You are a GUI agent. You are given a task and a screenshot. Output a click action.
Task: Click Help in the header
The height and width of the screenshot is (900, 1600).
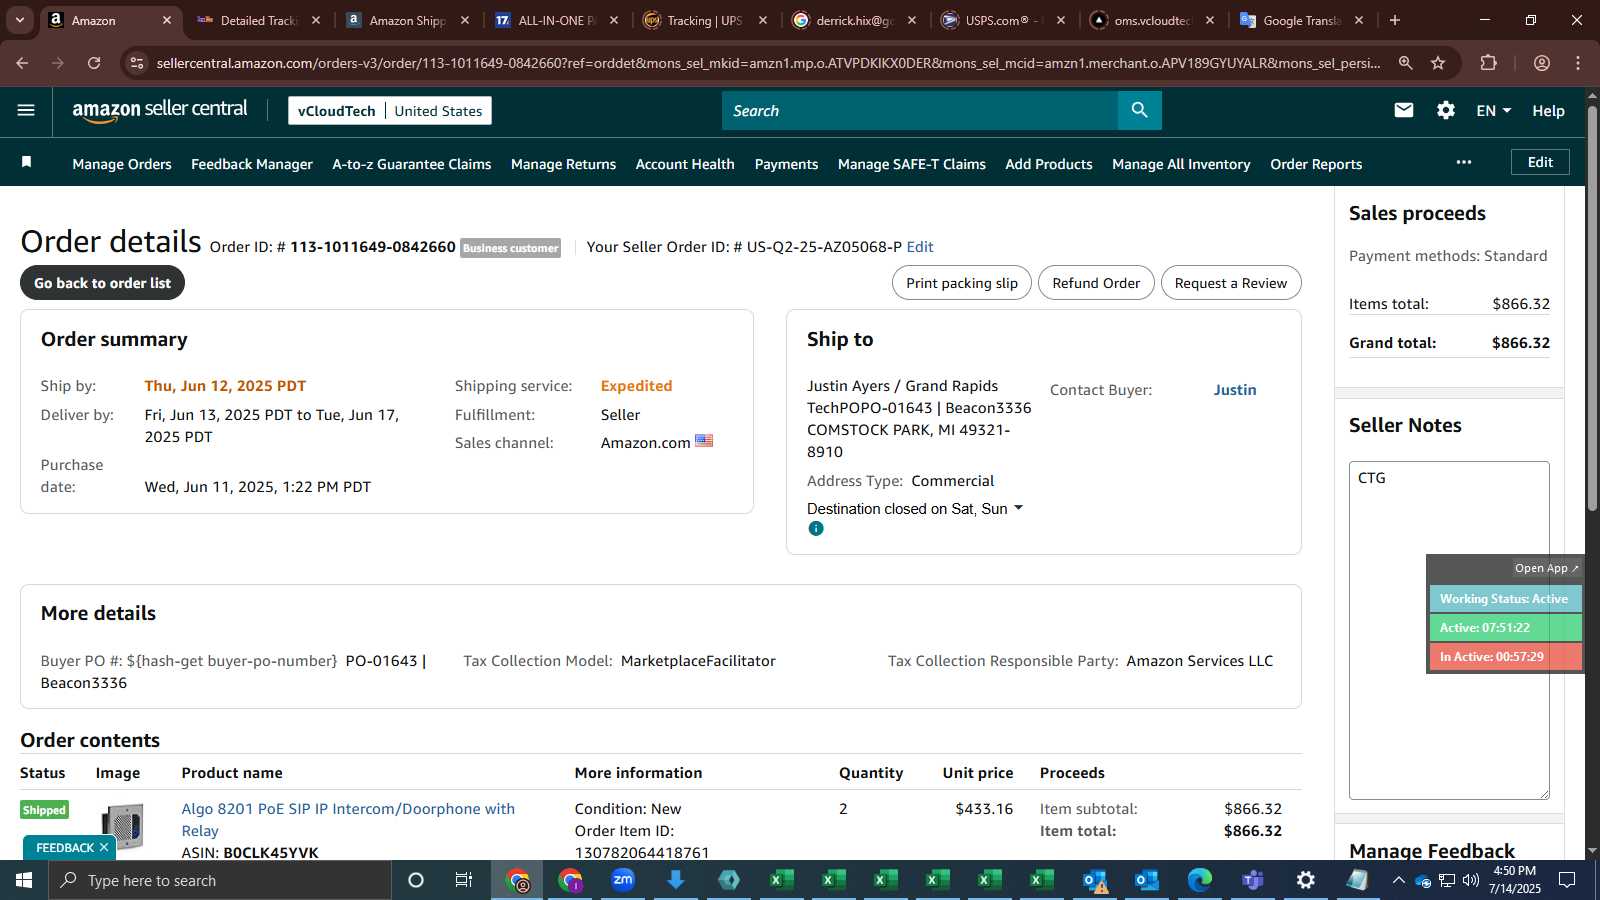point(1548,111)
